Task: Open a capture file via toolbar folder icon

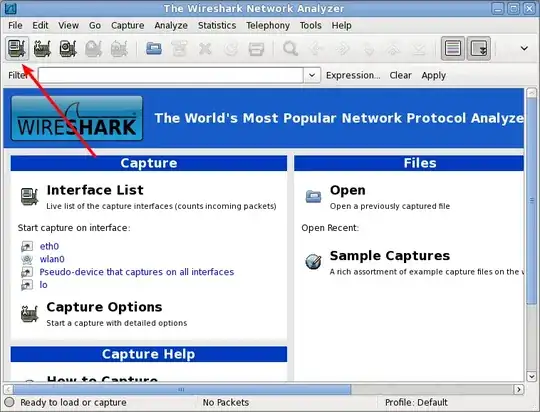Action: tap(154, 48)
